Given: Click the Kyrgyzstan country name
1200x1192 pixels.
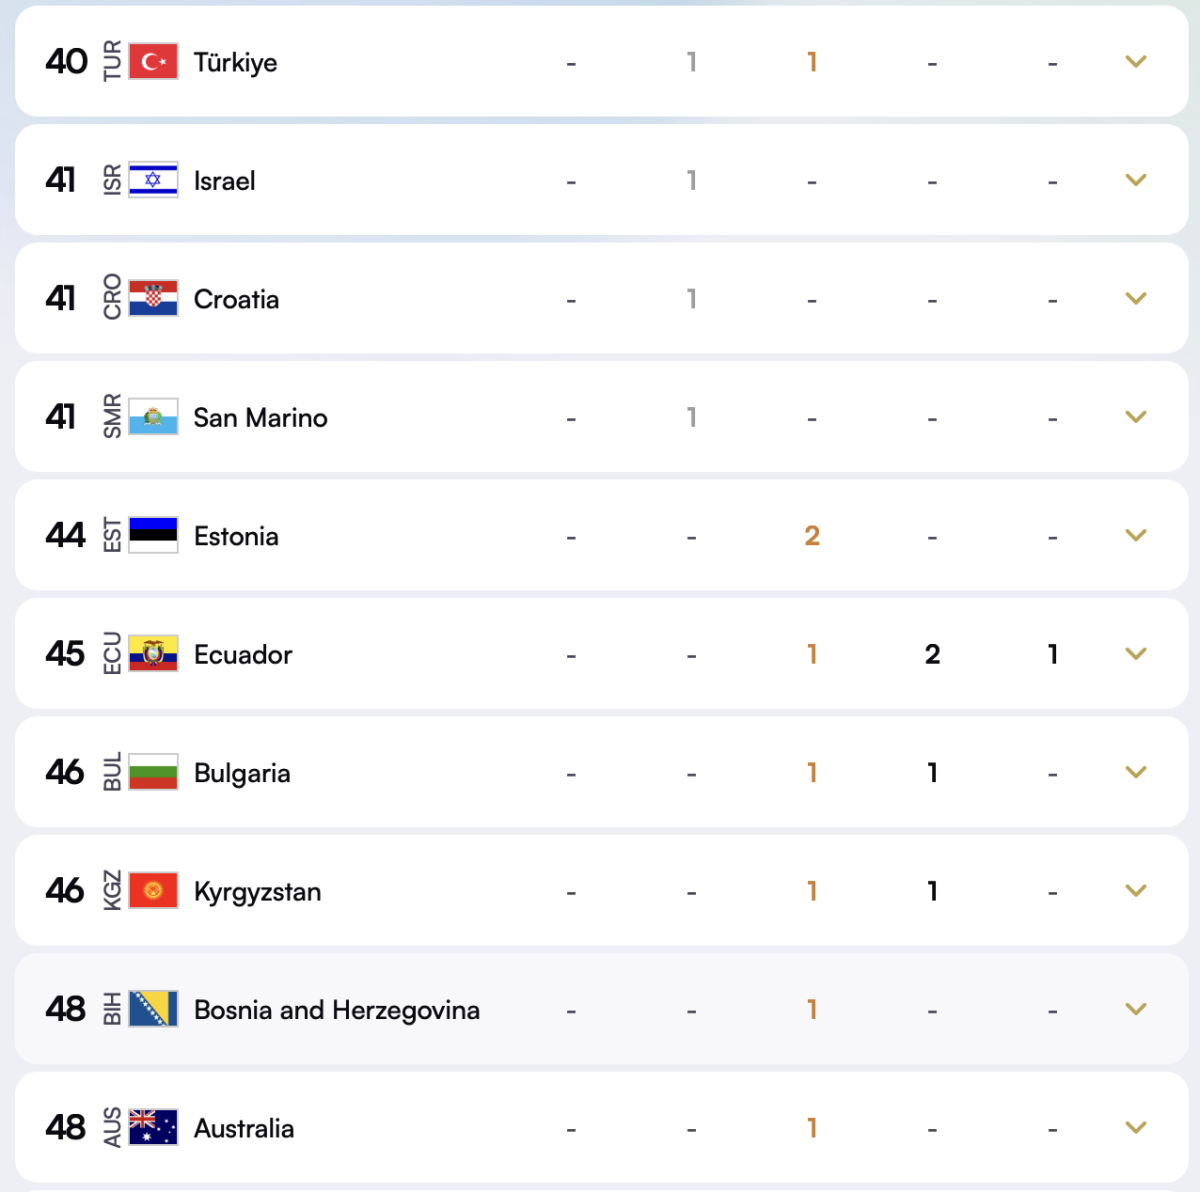Looking at the screenshot, I should click(259, 890).
